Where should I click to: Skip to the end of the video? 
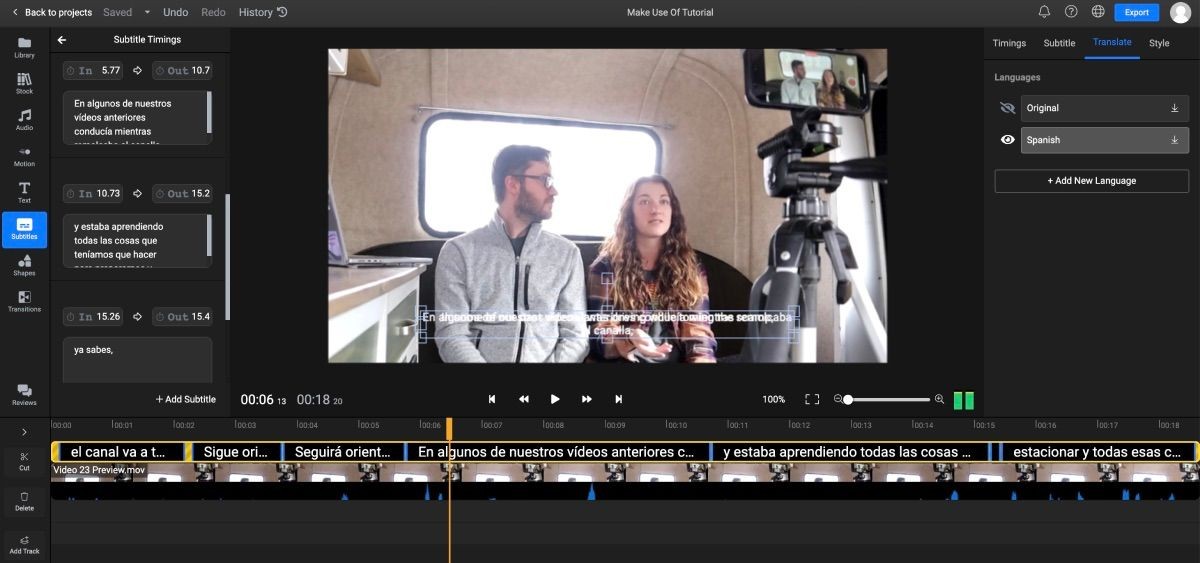click(x=618, y=399)
